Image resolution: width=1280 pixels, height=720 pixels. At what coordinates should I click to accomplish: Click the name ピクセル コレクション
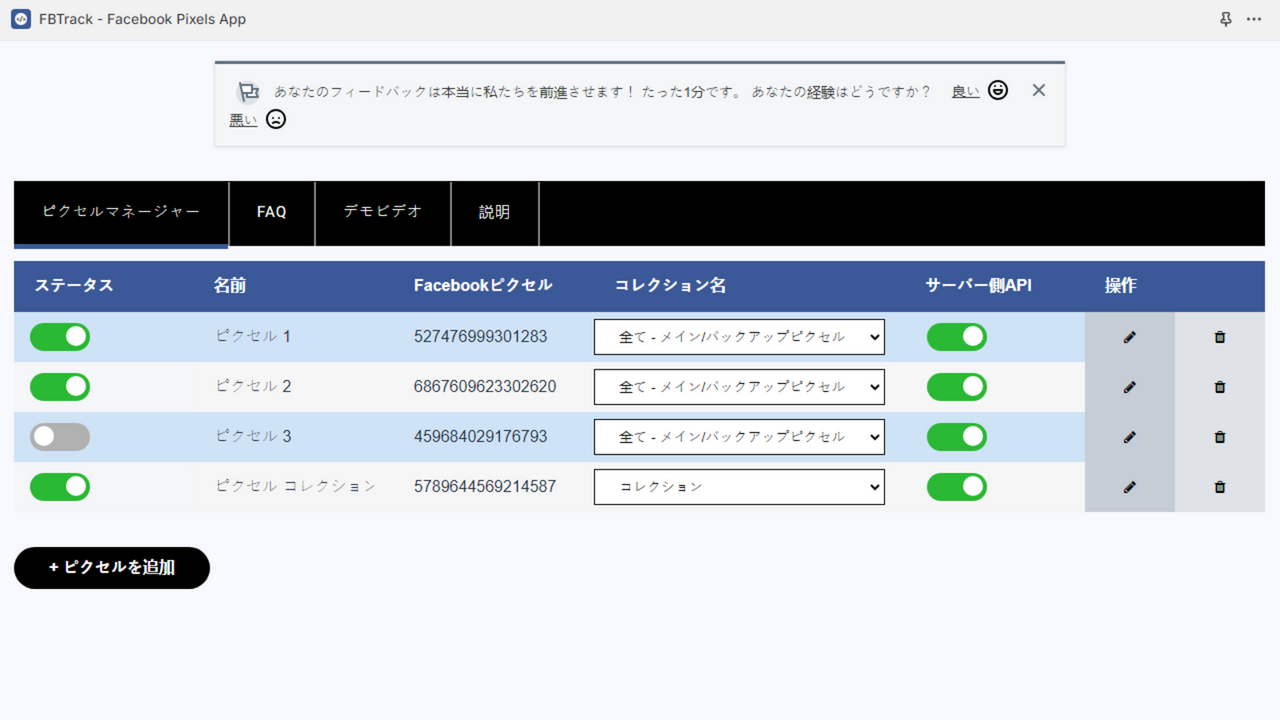coord(296,487)
